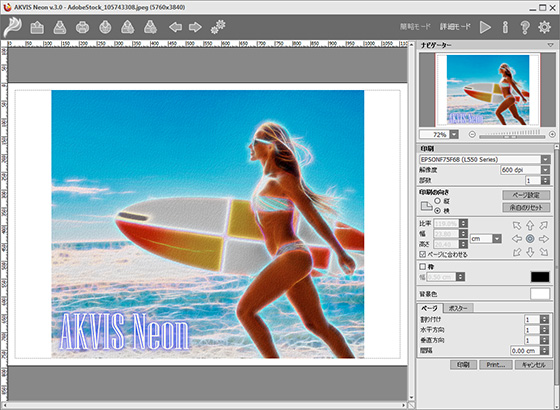This screenshot has height=410, width=560.
Task: Click the AKVIS home logo icon
Action: pyautogui.click(x=12, y=27)
